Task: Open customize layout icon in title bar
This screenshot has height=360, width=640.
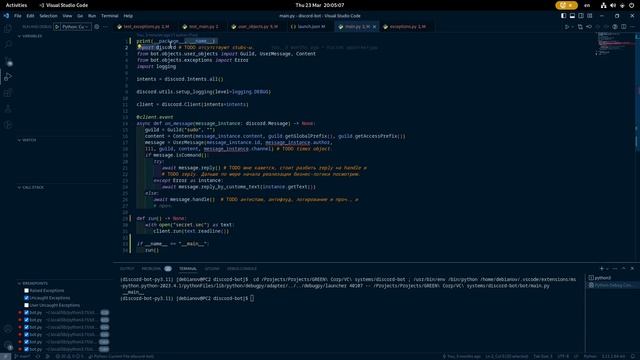Action: (589, 16)
